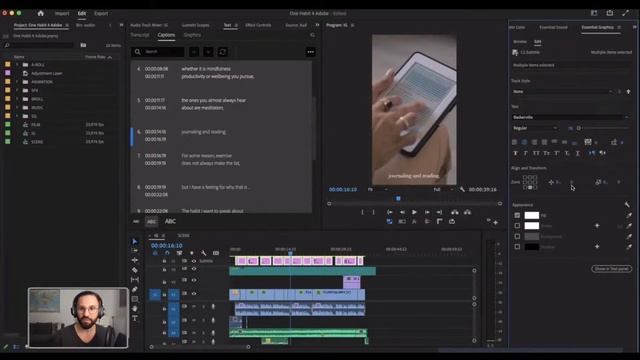The width and height of the screenshot is (640, 360).
Task: Expand the A-ROLL bin in Project panel
Action: [x=17, y=64]
